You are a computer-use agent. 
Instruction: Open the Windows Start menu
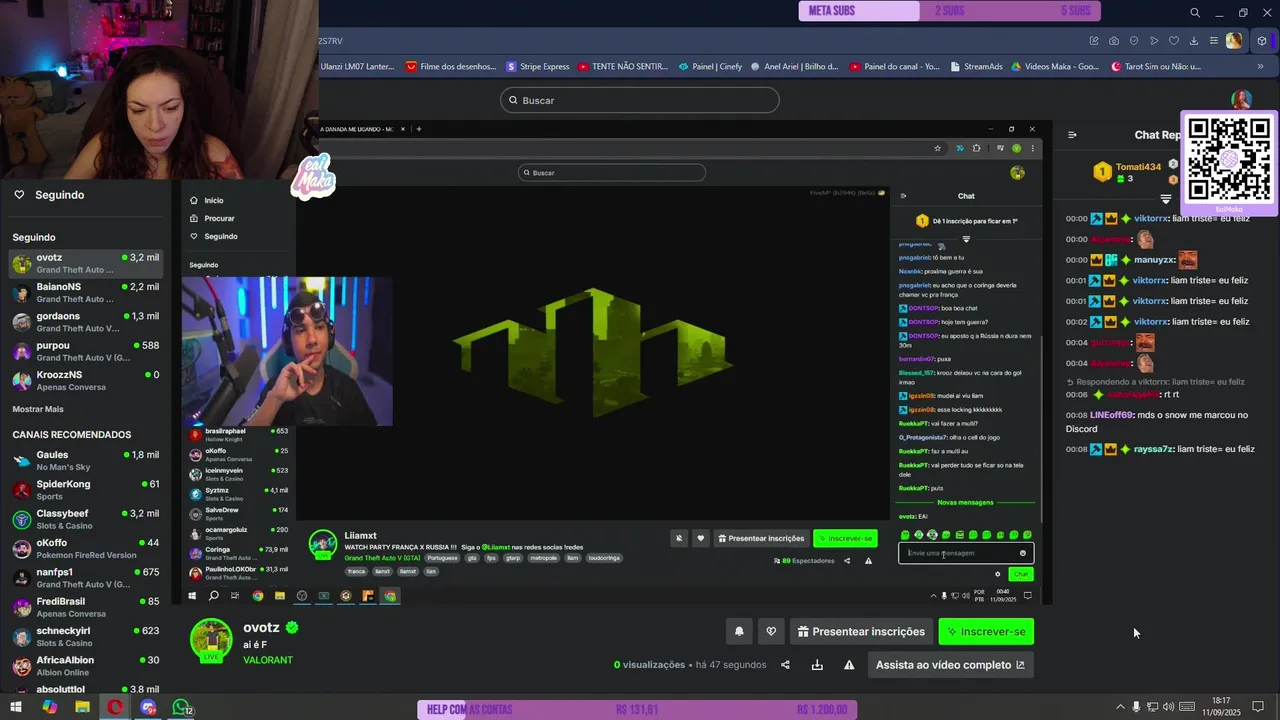(x=16, y=707)
